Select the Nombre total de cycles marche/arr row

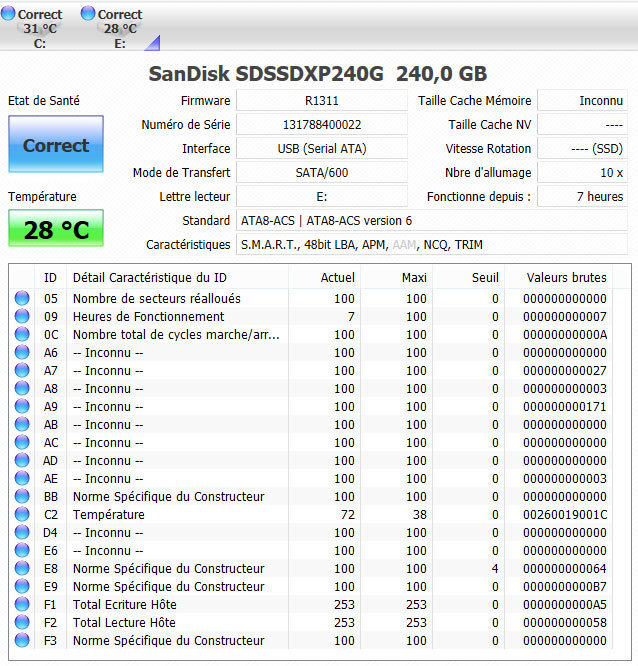(311, 334)
